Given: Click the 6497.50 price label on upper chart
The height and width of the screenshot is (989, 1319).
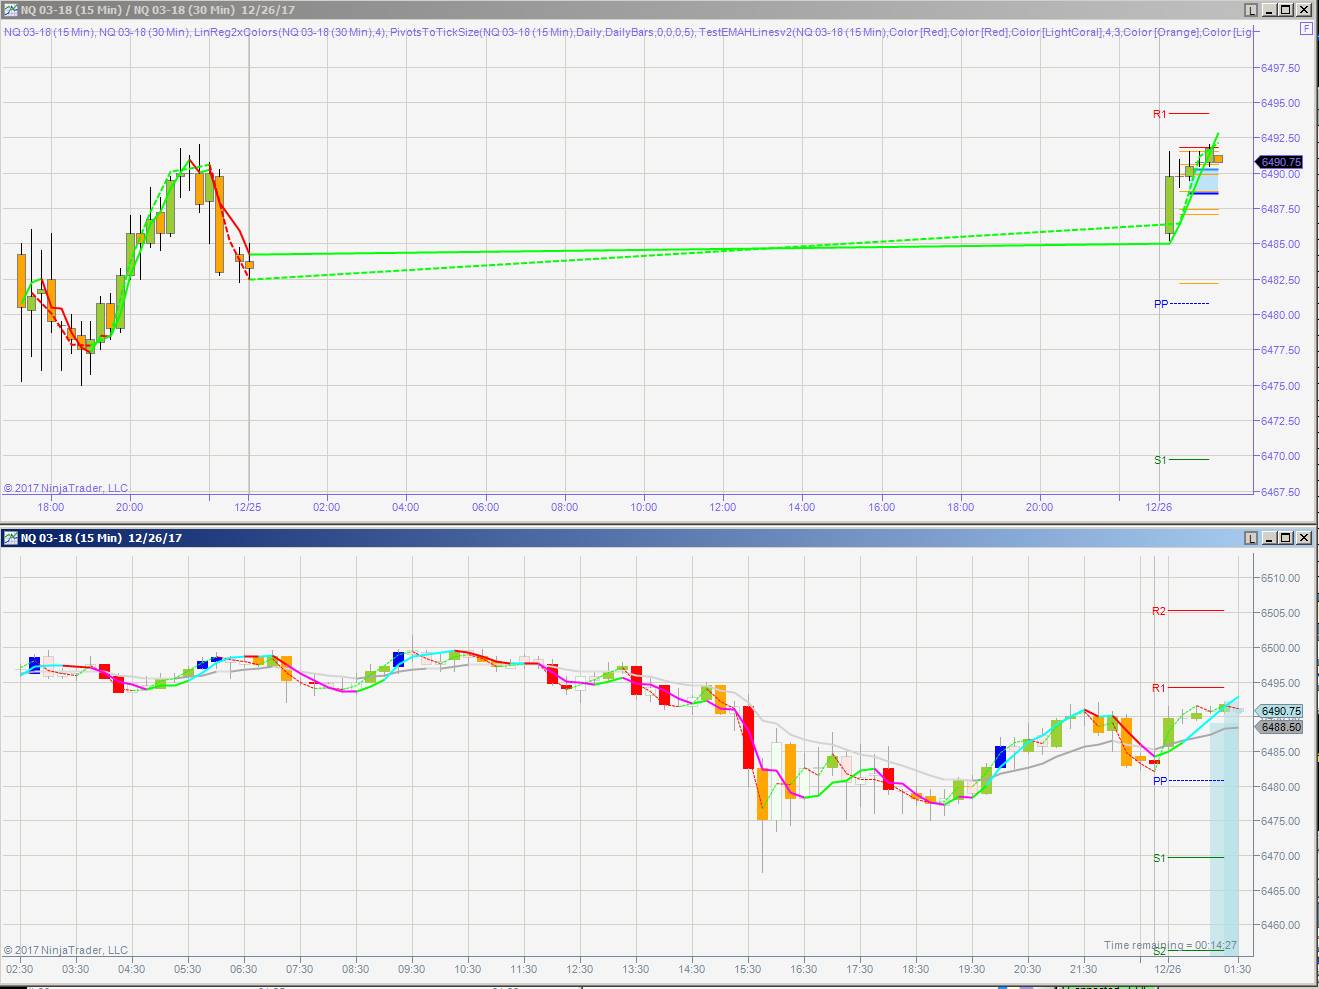Looking at the screenshot, I should (x=1281, y=68).
